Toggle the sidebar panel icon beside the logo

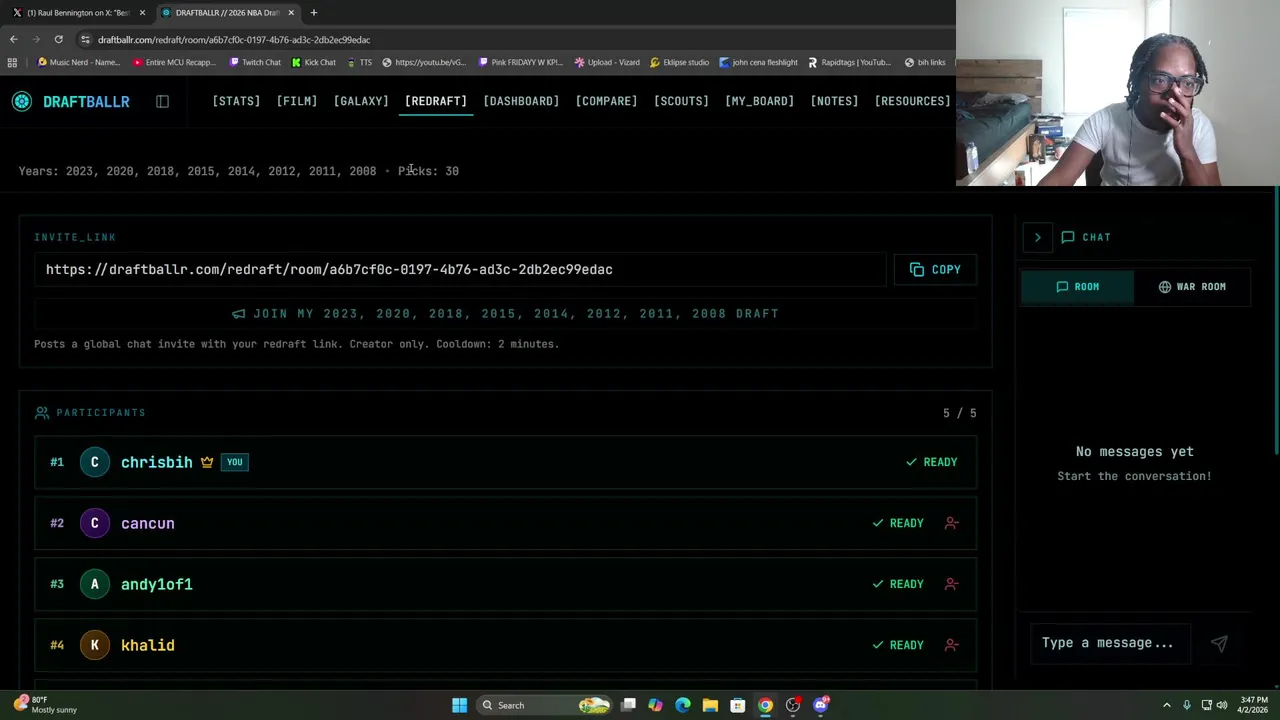click(x=162, y=101)
